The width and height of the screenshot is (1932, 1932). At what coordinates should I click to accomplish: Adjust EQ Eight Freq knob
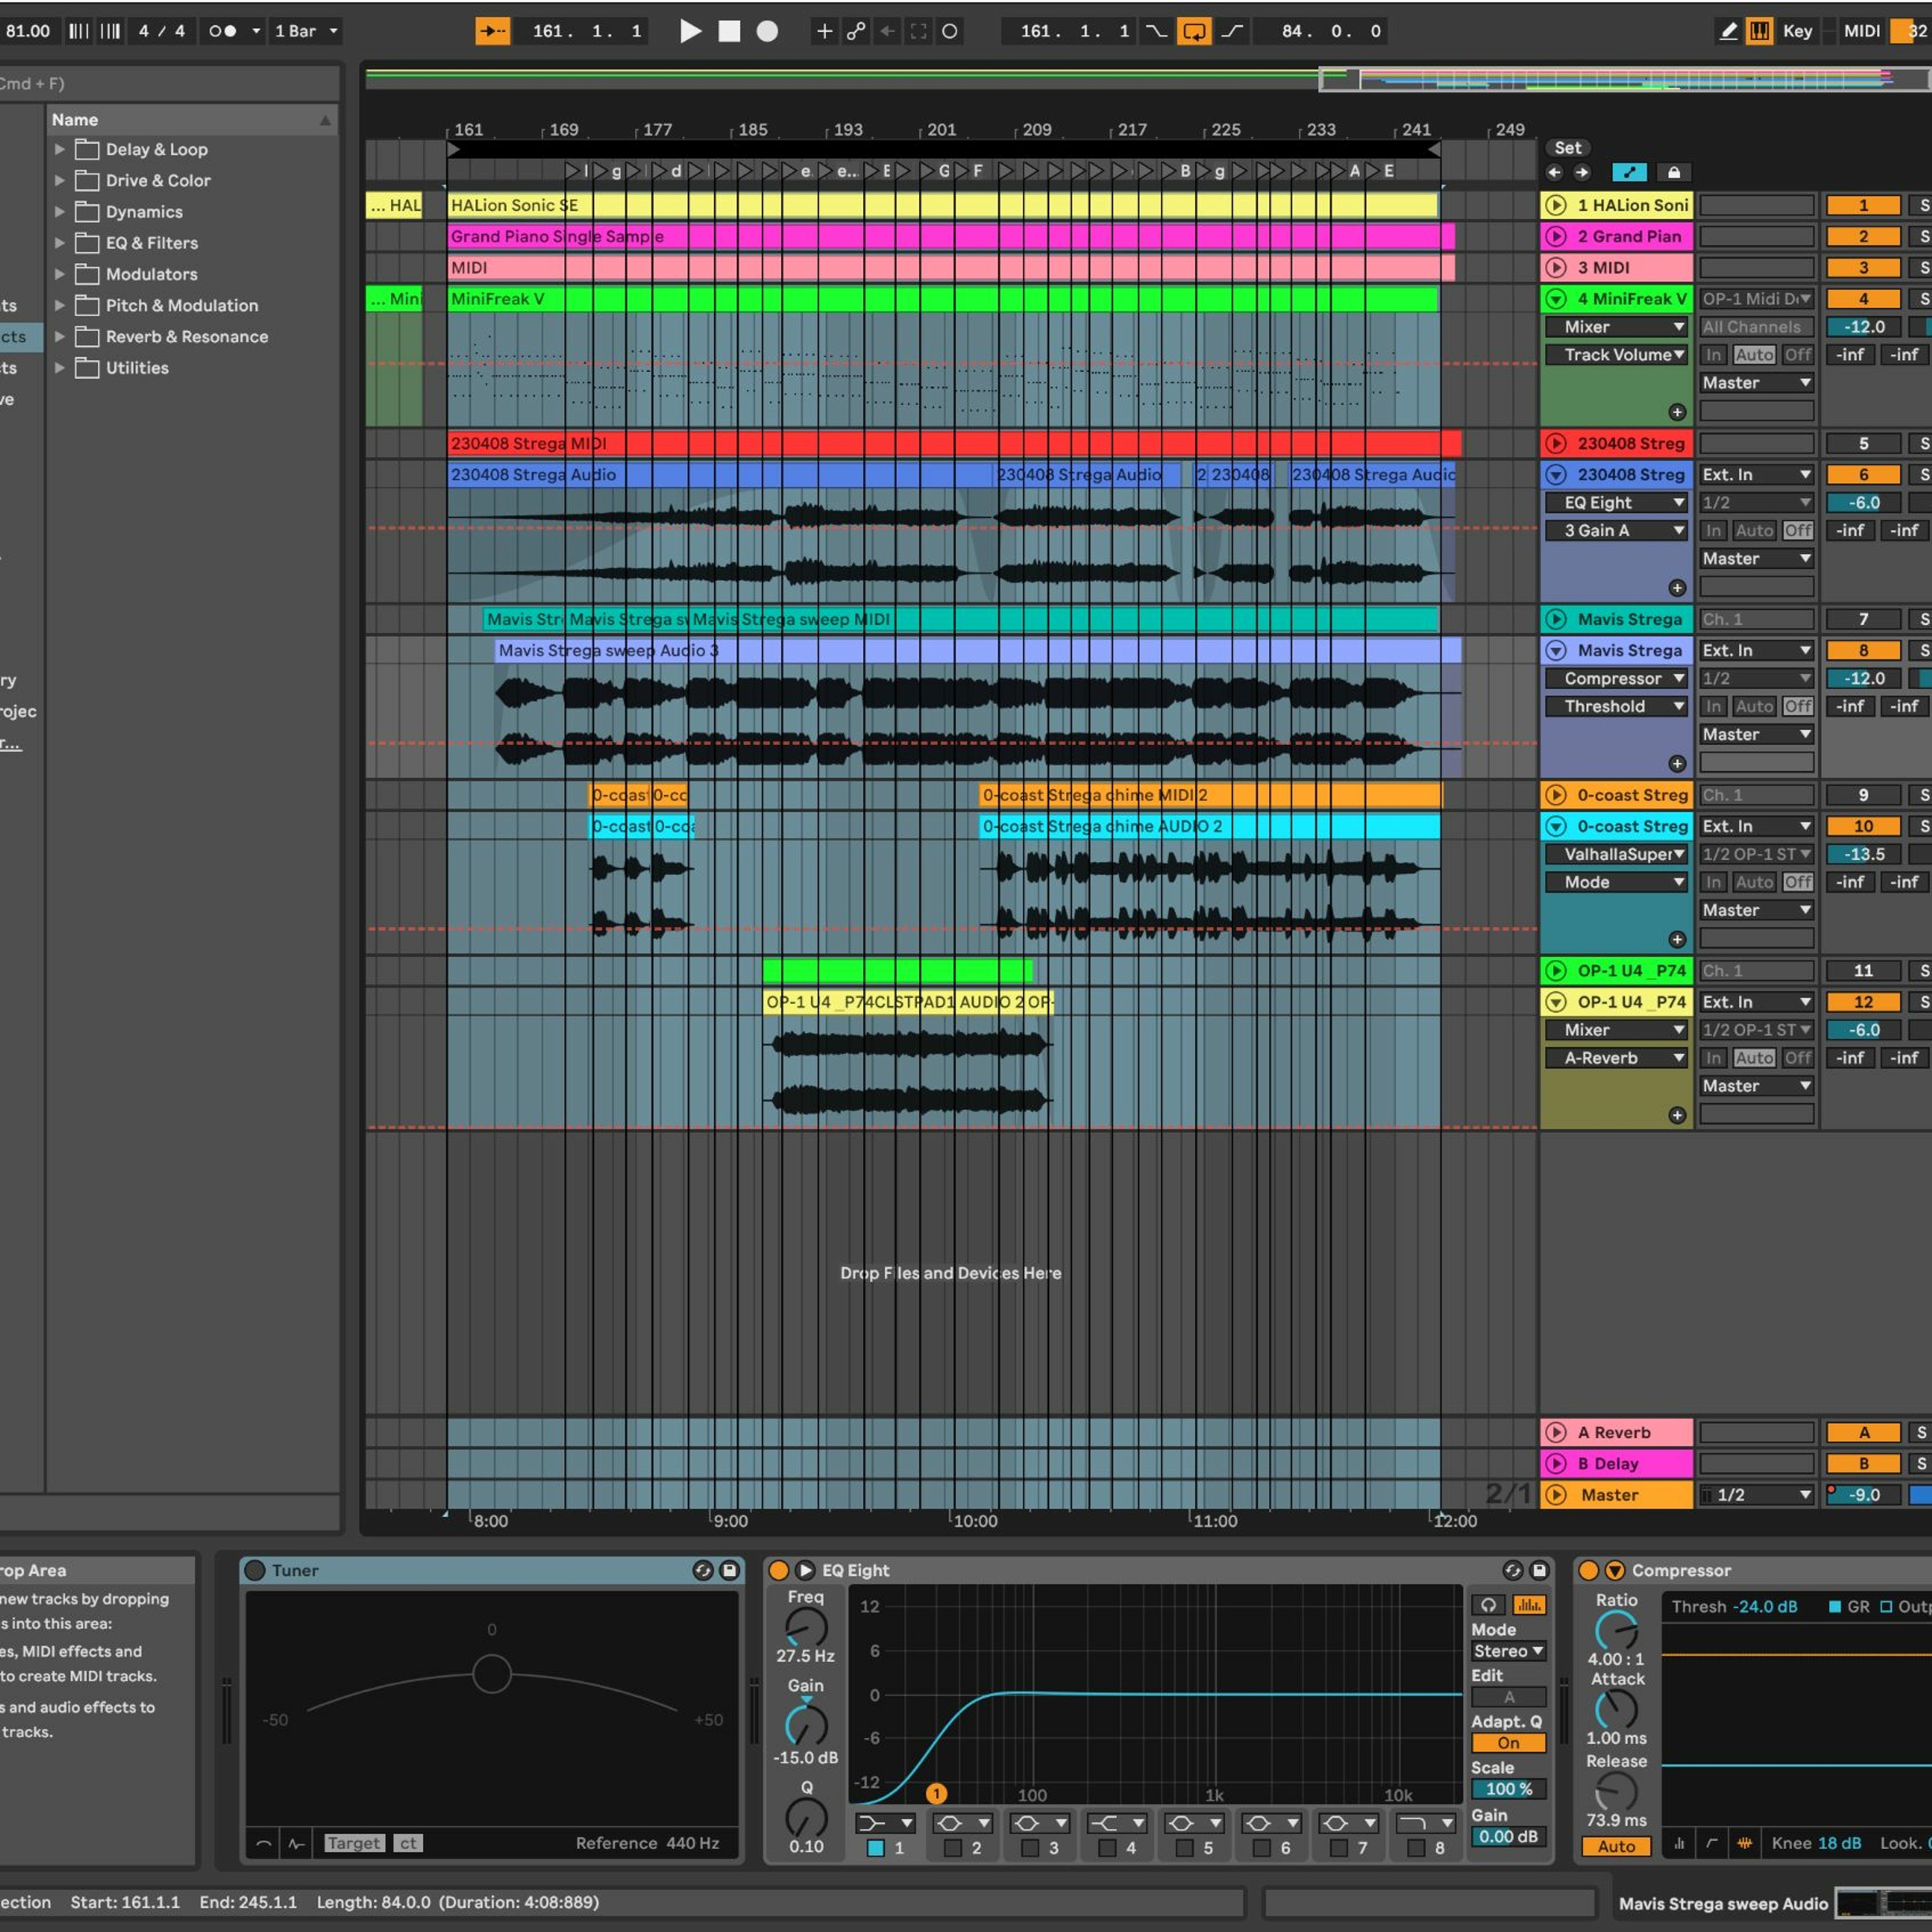(806, 1628)
